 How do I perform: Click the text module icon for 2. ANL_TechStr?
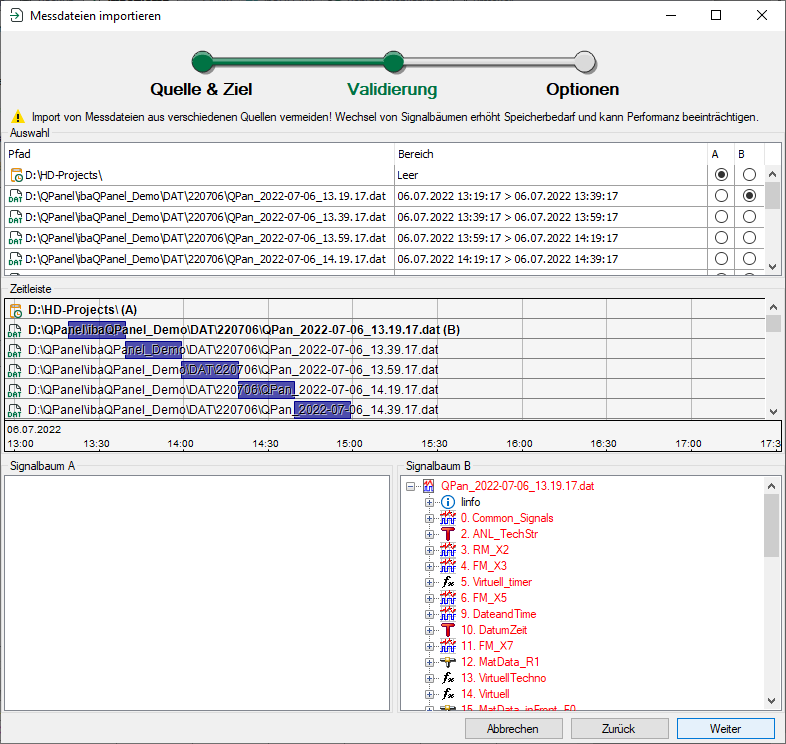(448, 534)
